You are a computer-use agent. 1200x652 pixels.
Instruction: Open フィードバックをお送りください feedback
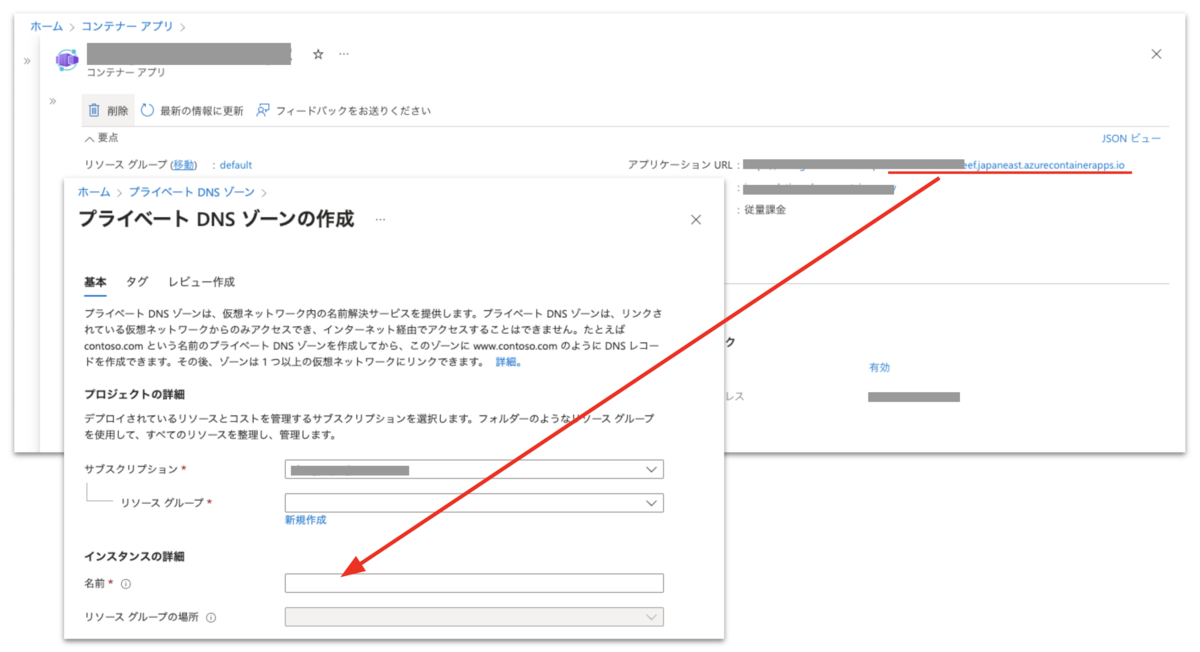click(x=343, y=111)
